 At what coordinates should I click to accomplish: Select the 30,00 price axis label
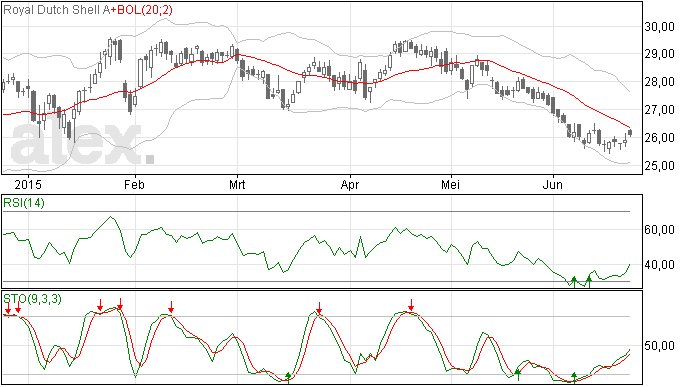coord(659,27)
